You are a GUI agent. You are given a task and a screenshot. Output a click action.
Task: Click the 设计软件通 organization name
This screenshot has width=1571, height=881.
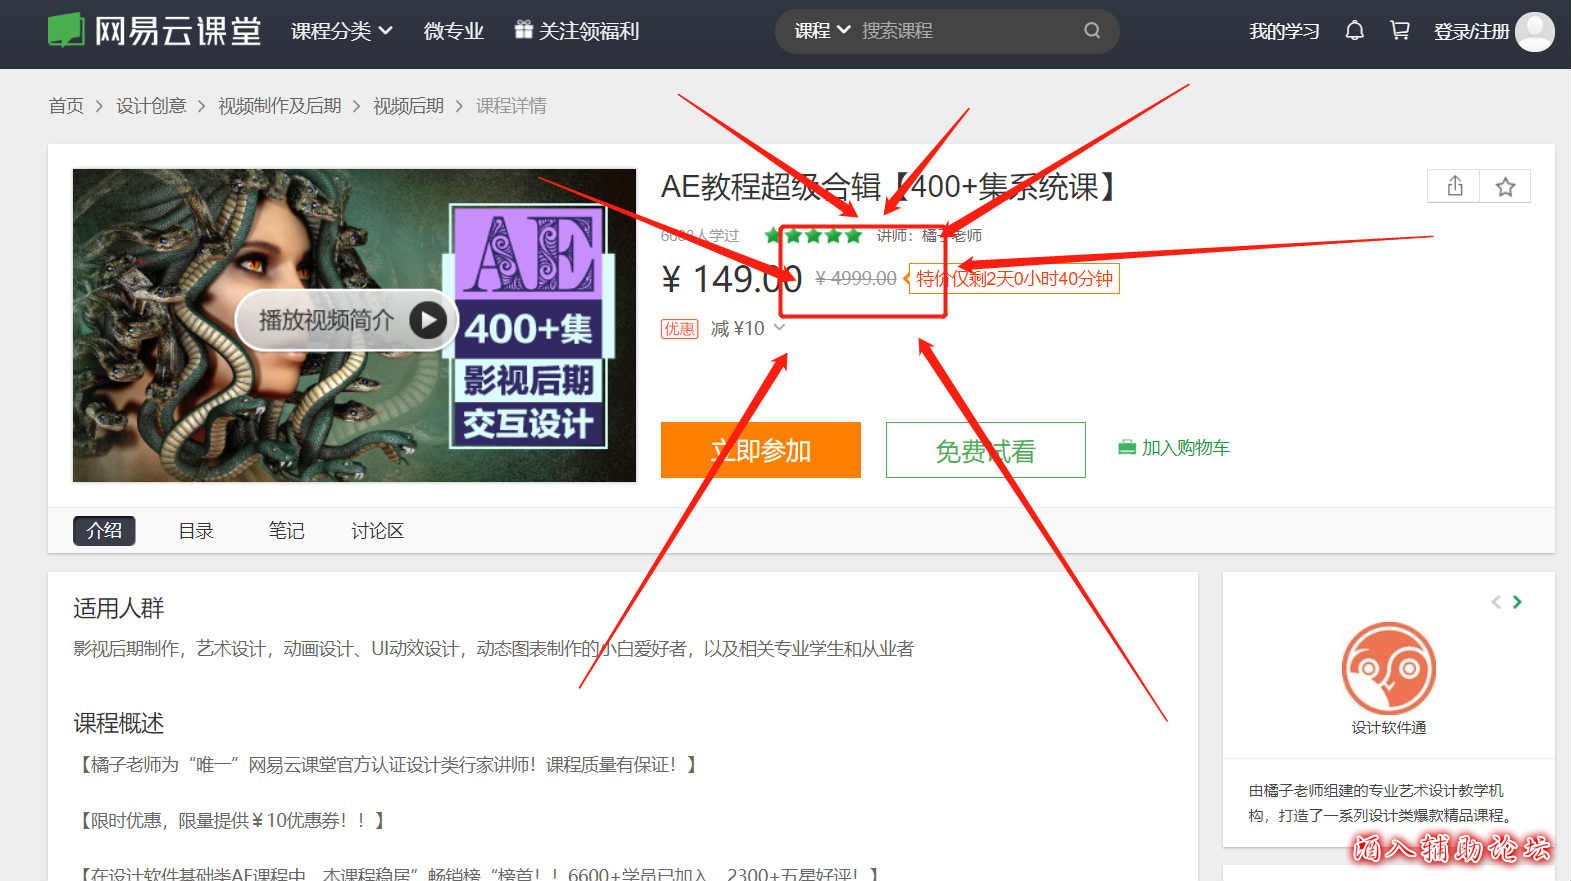pyautogui.click(x=1389, y=728)
